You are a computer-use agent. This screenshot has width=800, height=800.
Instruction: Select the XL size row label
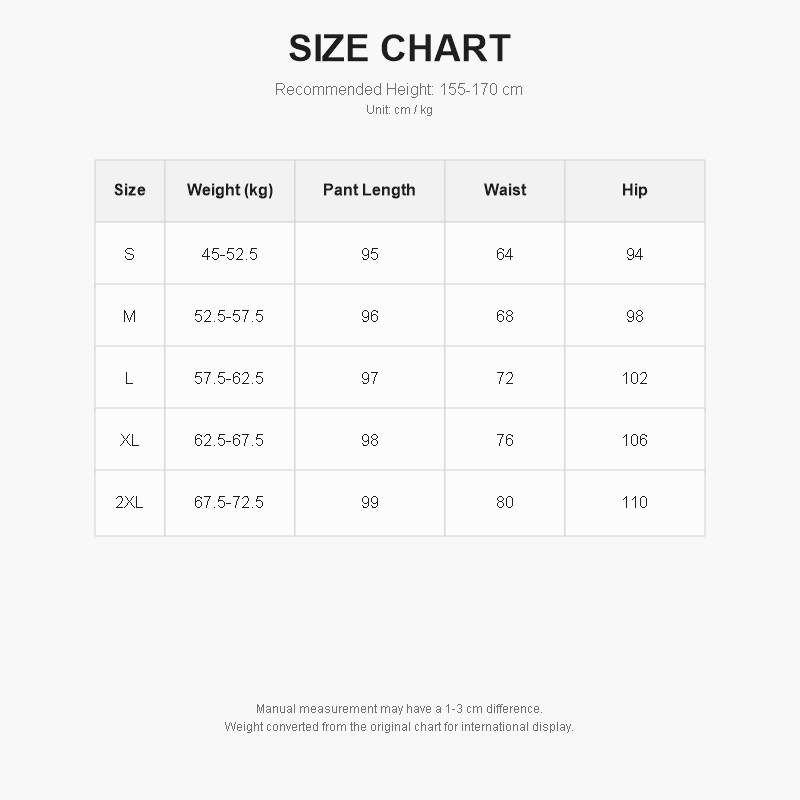130,440
